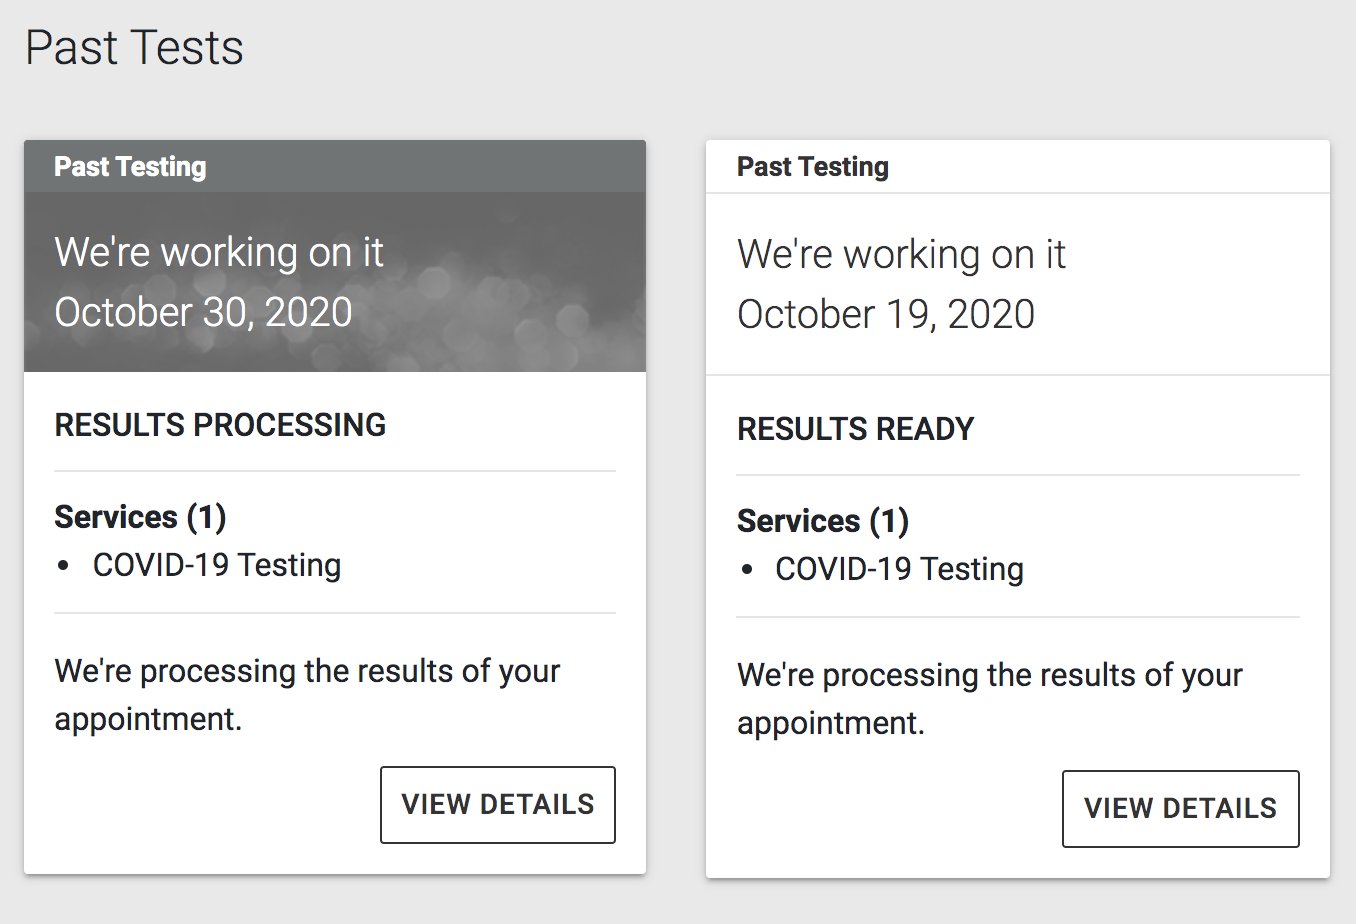Click processing message on October 19 card
The height and width of the screenshot is (924, 1356).
coord(989,699)
